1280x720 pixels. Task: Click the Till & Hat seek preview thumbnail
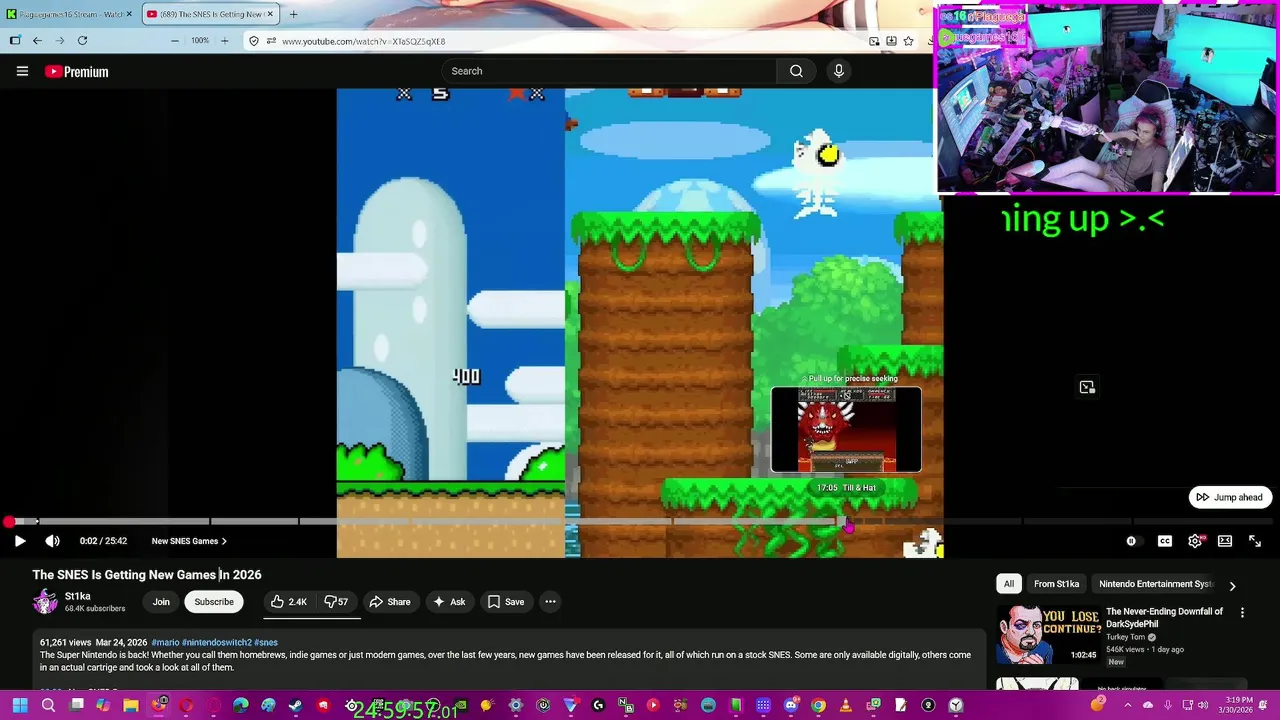846,430
